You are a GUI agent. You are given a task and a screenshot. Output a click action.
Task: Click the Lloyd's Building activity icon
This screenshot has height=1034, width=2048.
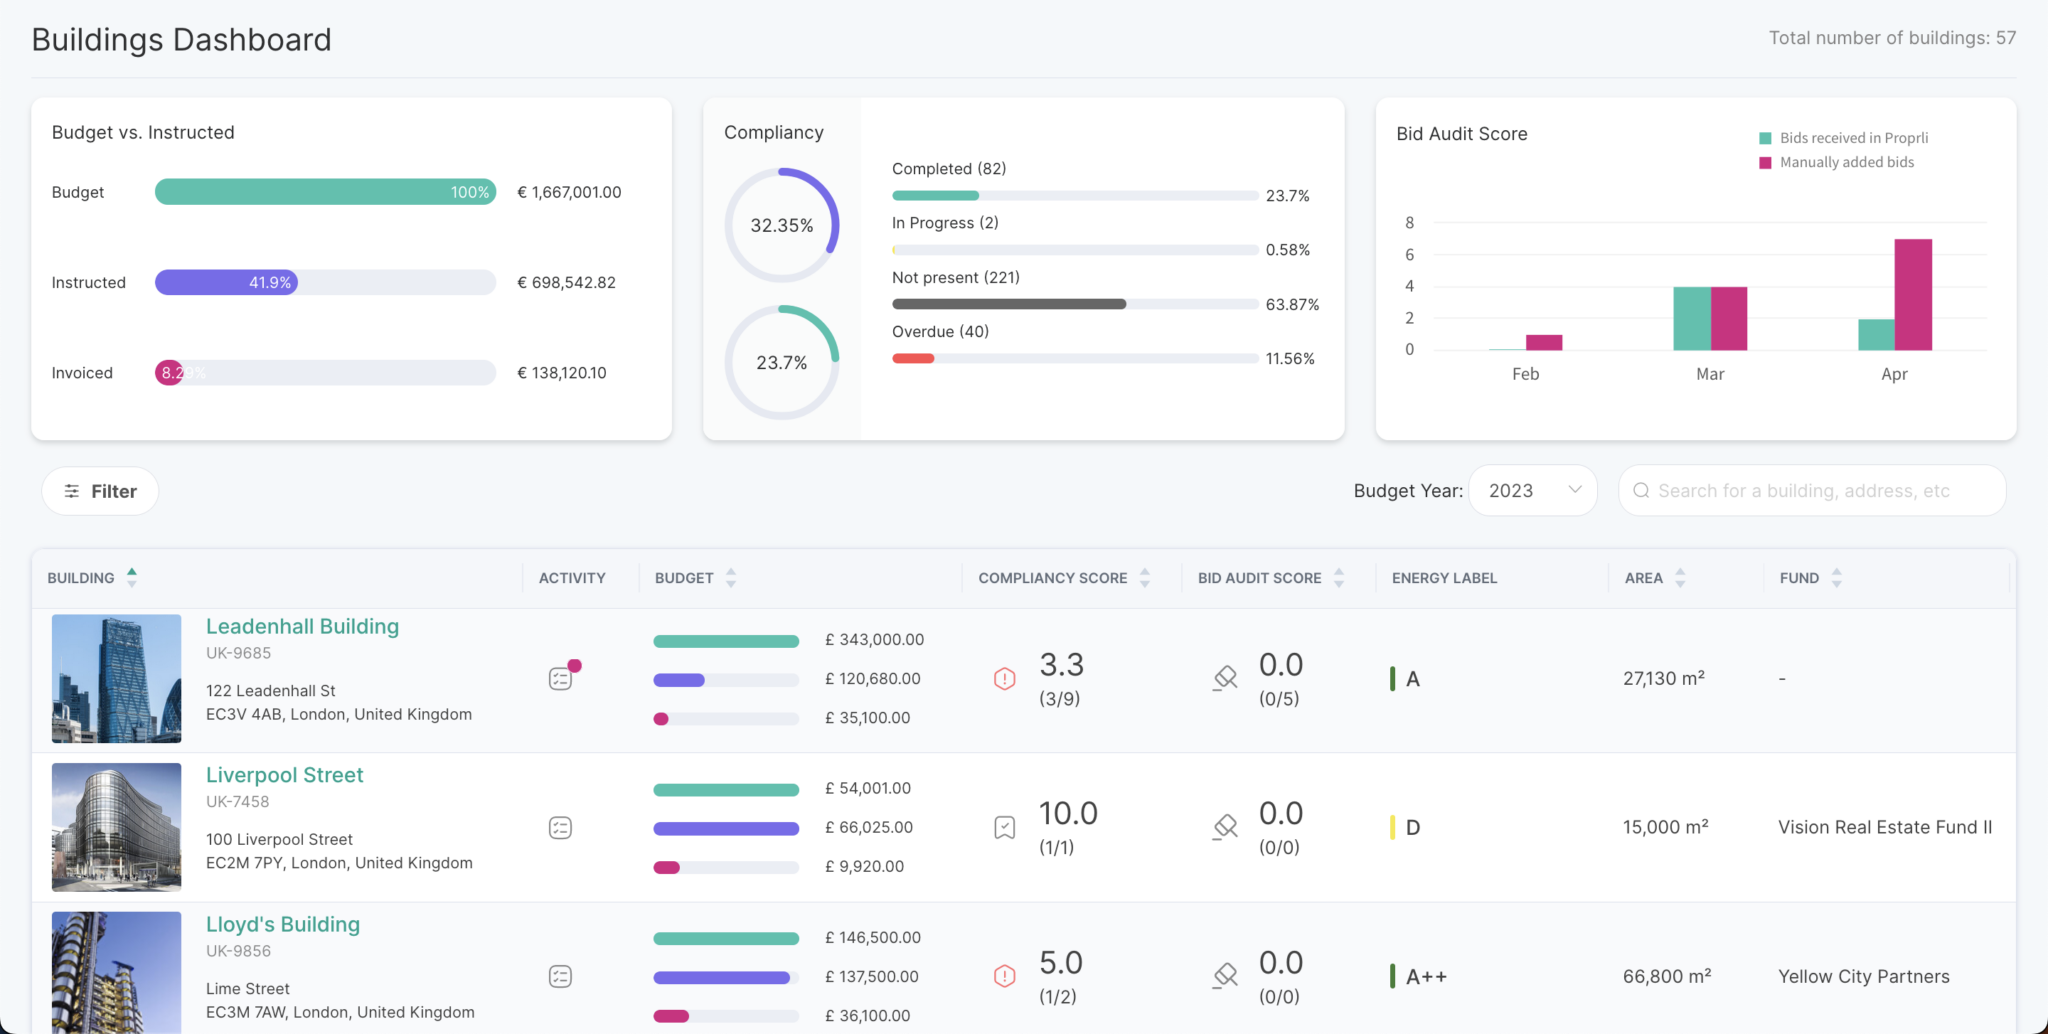(560, 977)
